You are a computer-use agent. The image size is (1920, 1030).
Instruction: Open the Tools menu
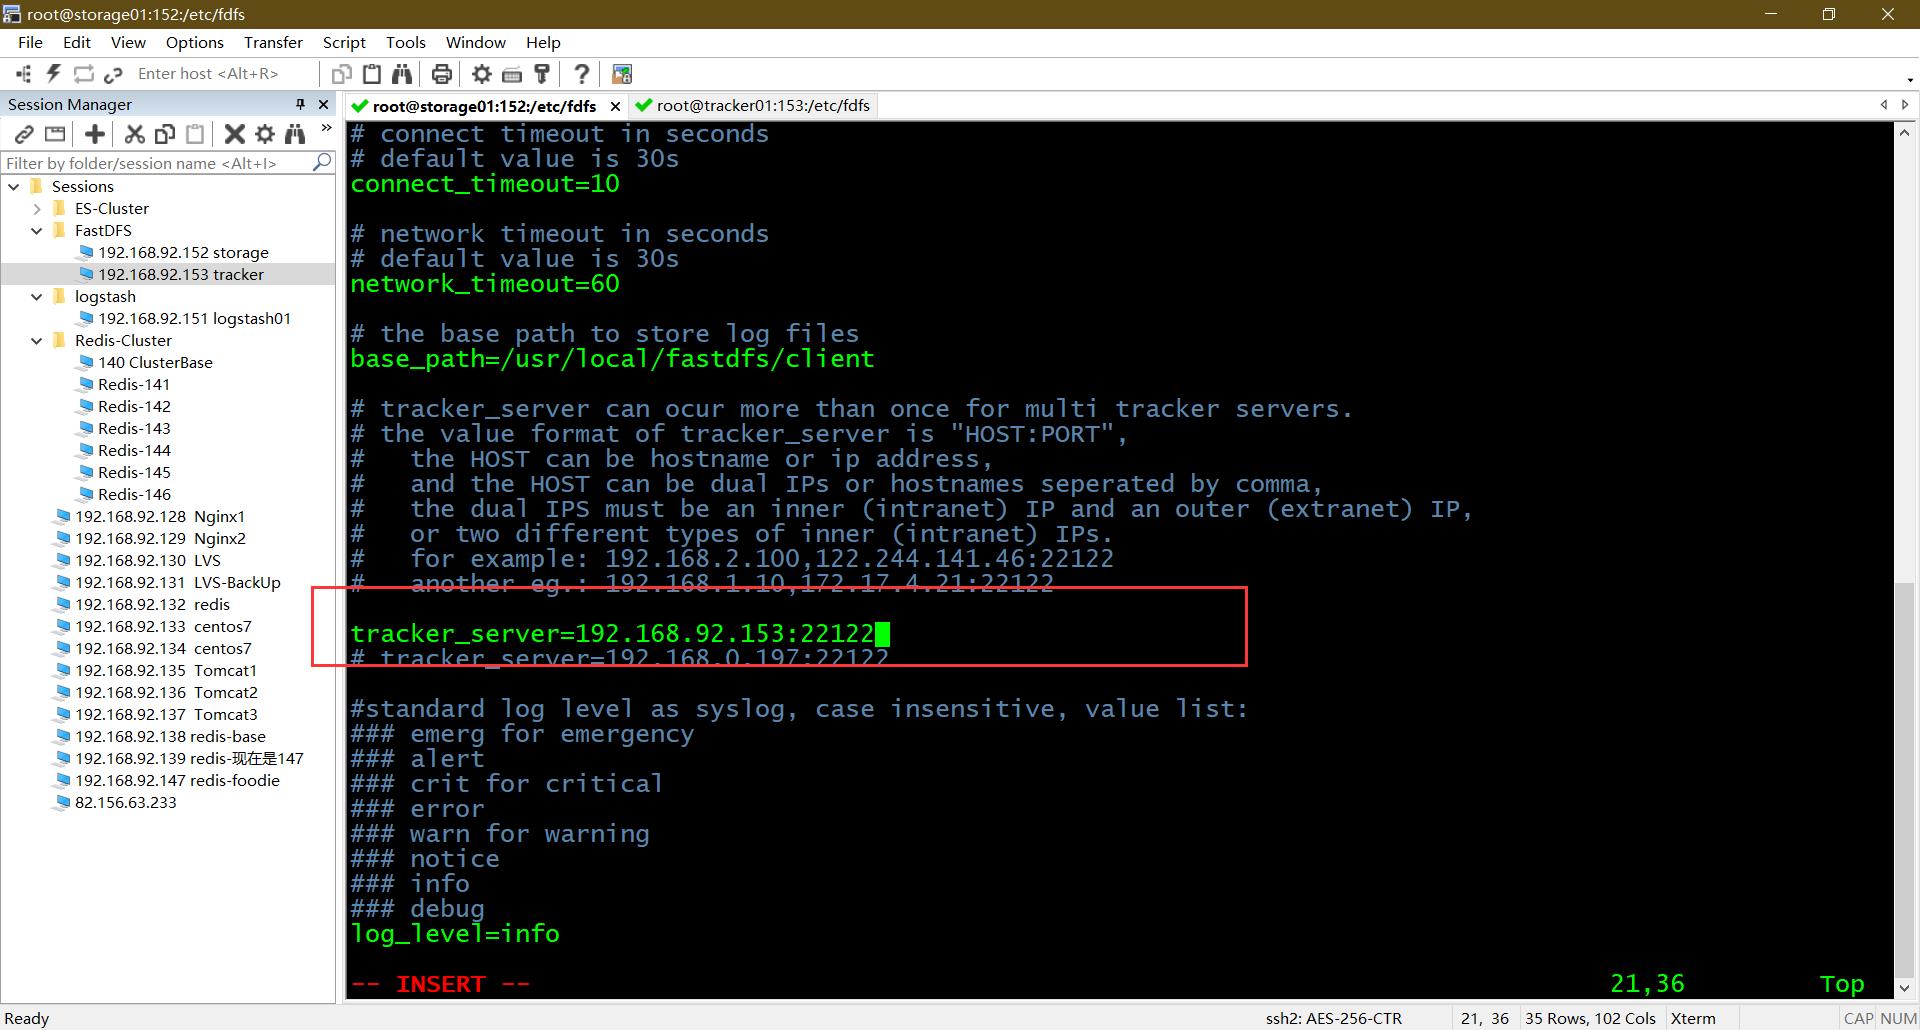coord(405,42)
